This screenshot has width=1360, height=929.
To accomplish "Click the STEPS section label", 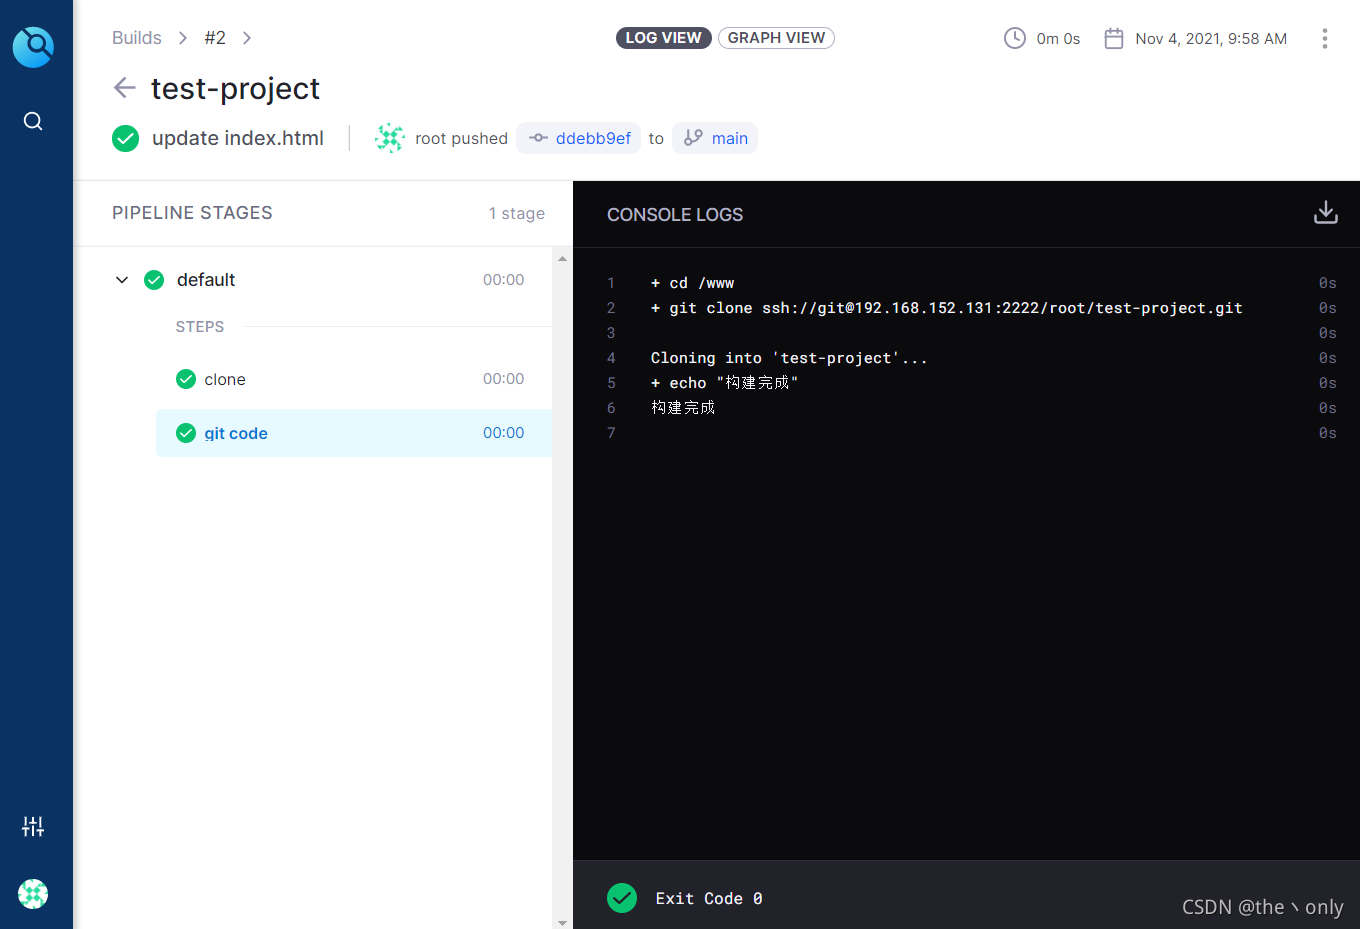I will point(200,327).
